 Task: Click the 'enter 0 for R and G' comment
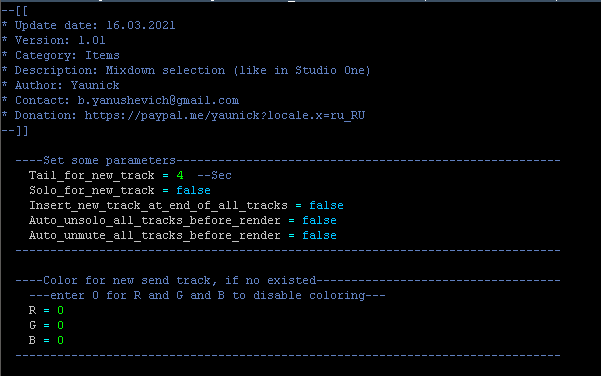[207, 296]
